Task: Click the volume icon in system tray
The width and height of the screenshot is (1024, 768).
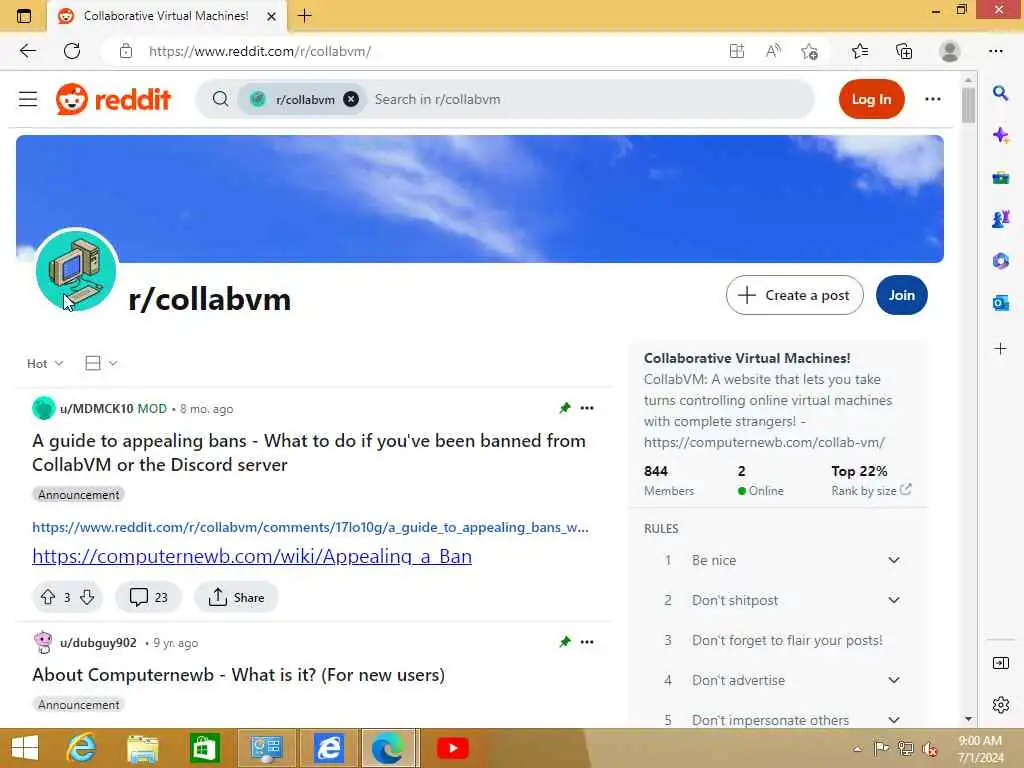Action: coord(929,748)
